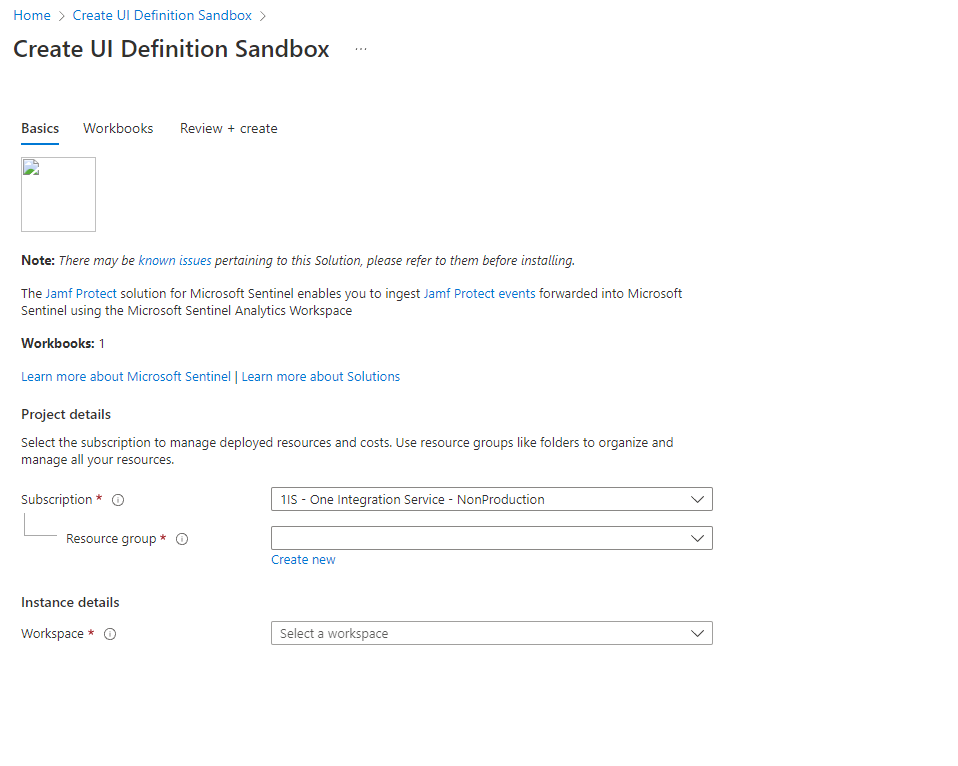Open the Resource group dropdown
The height and width of the screenshot is (766, 958).
click(492, 538)
